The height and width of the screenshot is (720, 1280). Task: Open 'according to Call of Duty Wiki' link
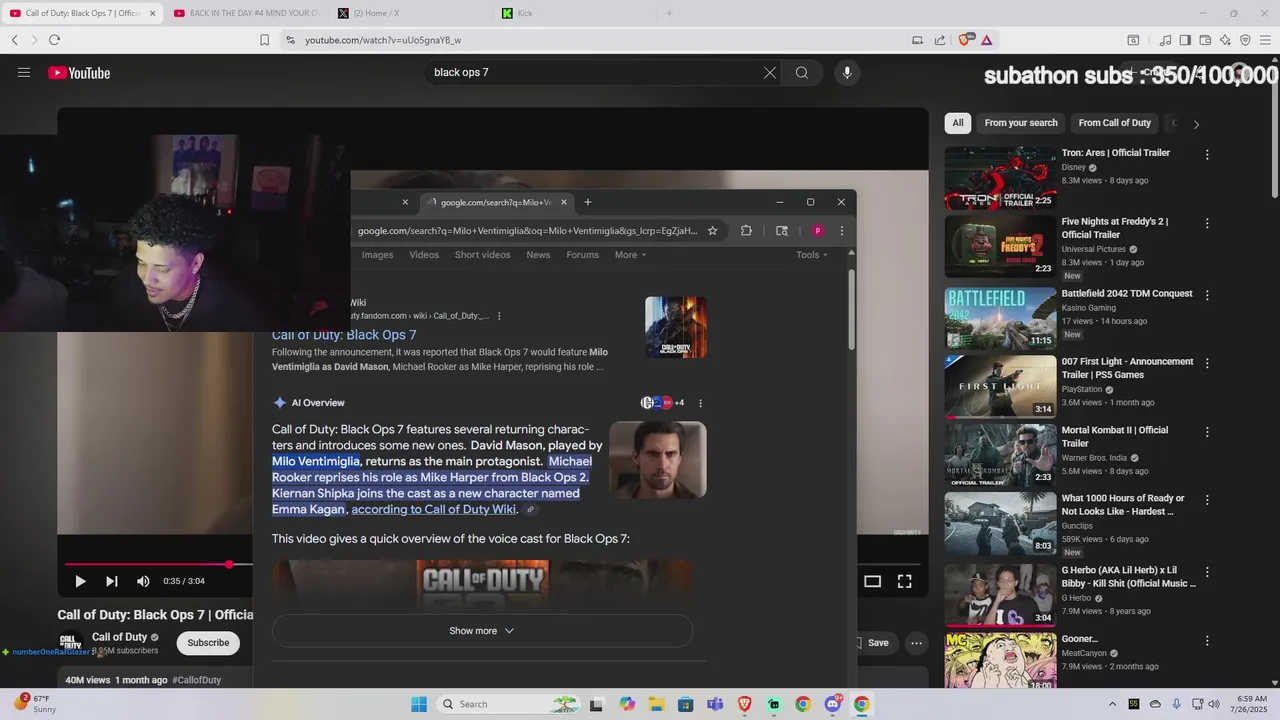click(x=433, y=509)
